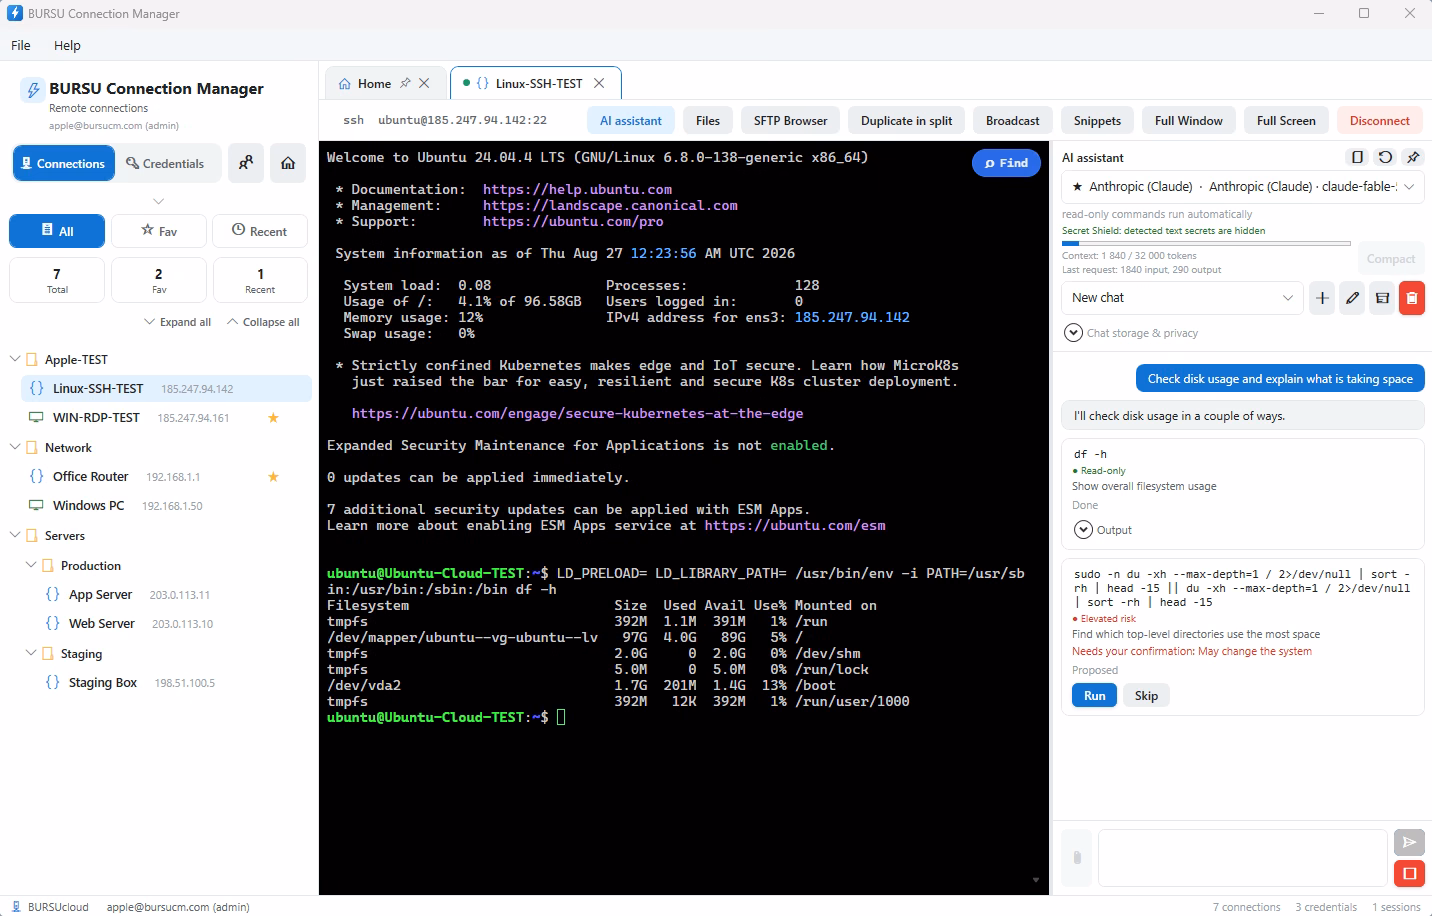Collapse the Servers folder
This screenshot has width=1432, height=916.
pos(15,535)
